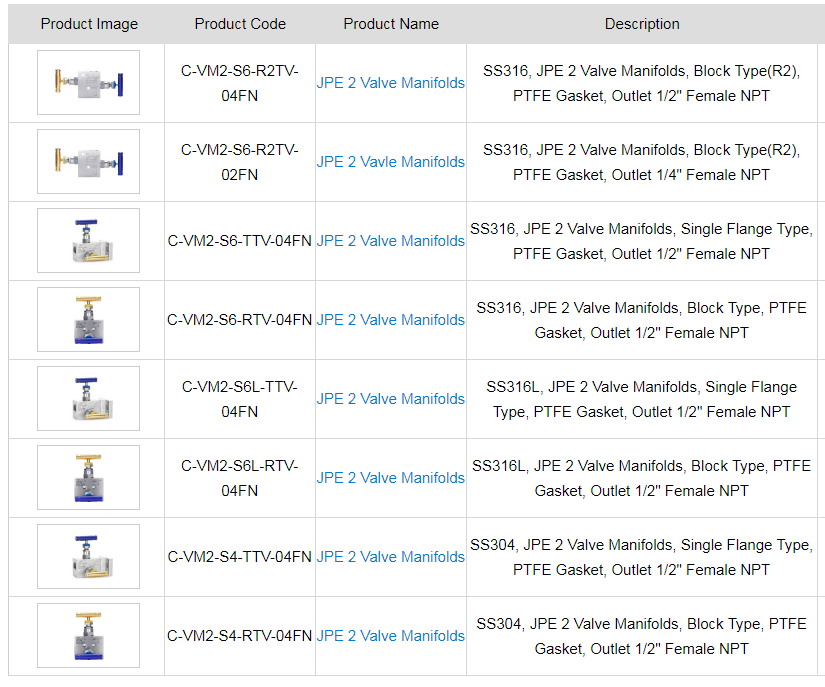This screenshot has width=825, height=687.
Task: Open JPE 2 Valve Manifolds link for C-VM2-S6-R2TV-04FN
Action: click(390, 83)
